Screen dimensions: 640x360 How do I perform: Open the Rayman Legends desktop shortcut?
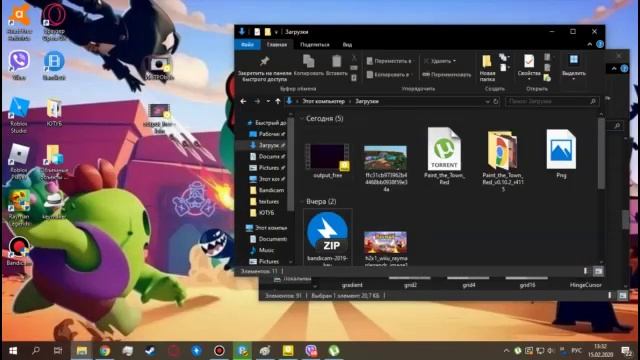pyautogui.click(x=19, y=208)
